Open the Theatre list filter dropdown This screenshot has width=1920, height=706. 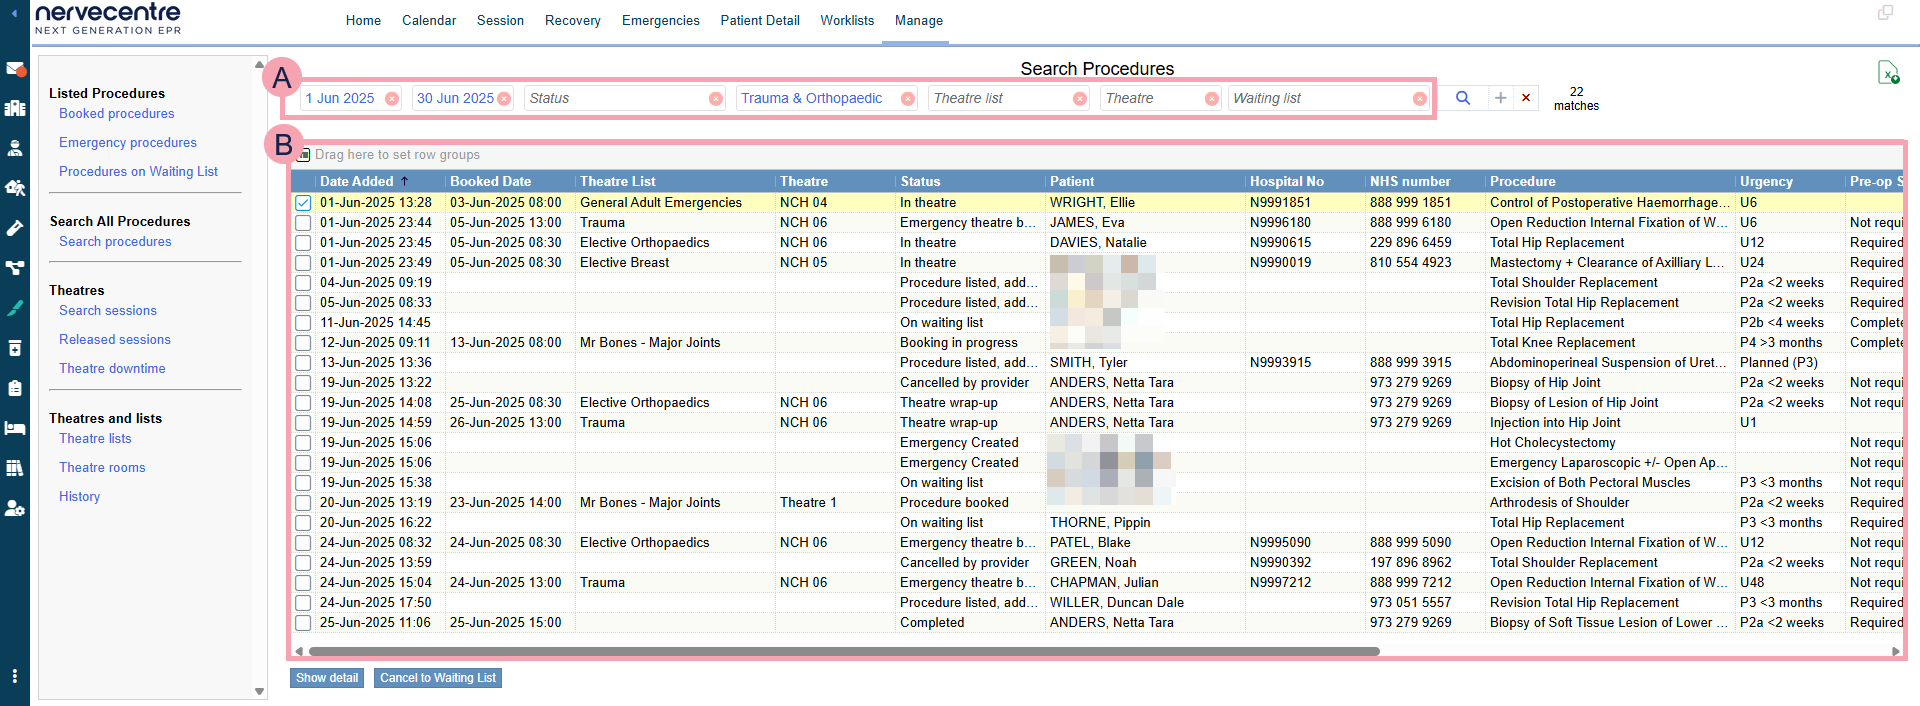(x=998, y=98)
